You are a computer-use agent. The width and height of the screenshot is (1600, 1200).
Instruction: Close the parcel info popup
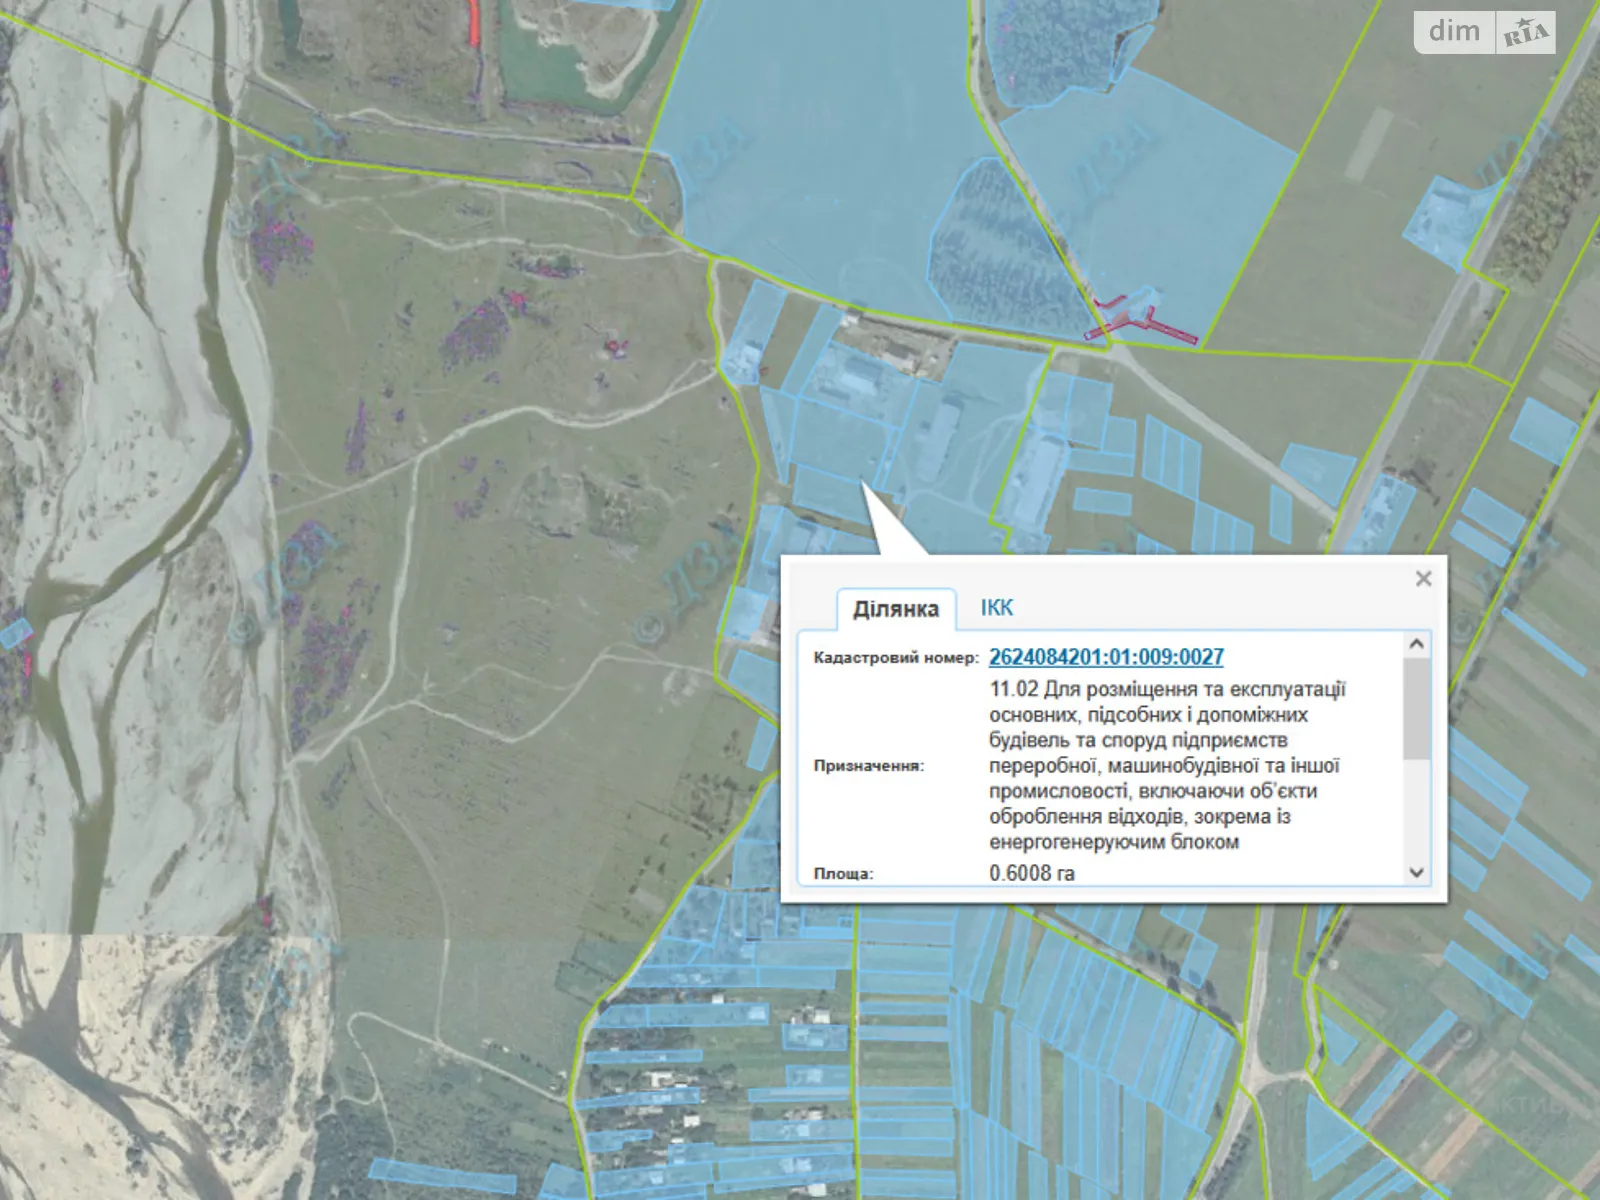(1423, 578)
